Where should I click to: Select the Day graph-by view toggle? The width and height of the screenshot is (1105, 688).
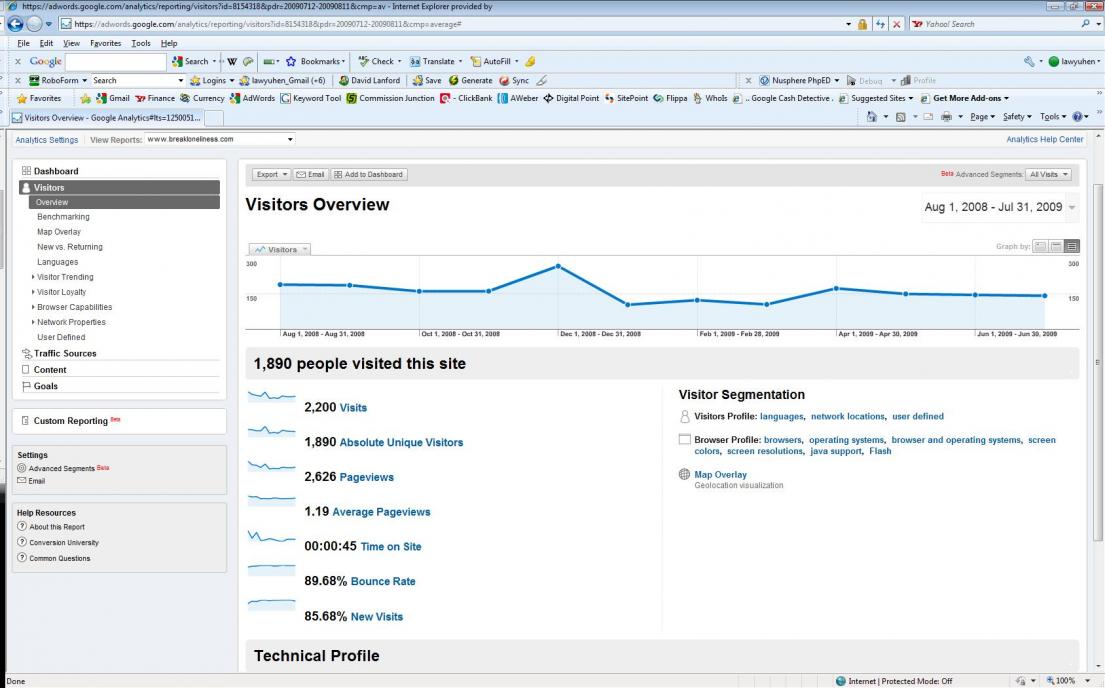1040,247
